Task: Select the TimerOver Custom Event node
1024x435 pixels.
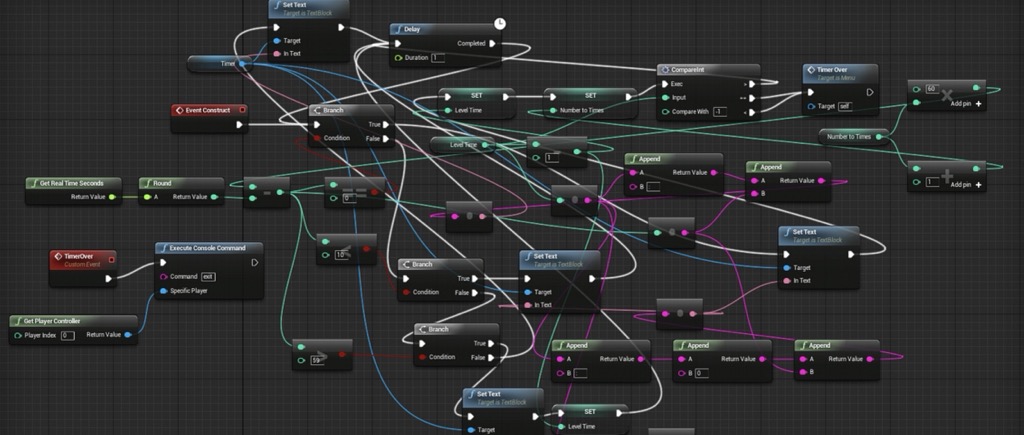Action: tap(83, 268)
